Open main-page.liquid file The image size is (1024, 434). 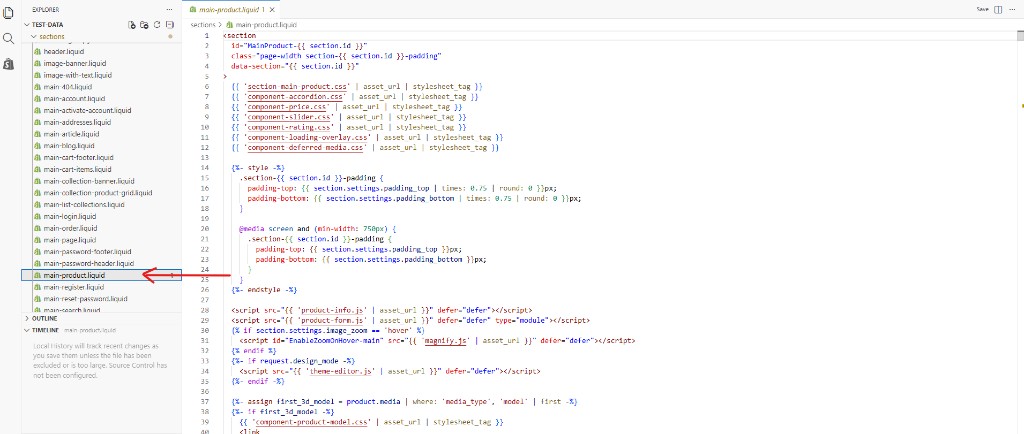70,240
